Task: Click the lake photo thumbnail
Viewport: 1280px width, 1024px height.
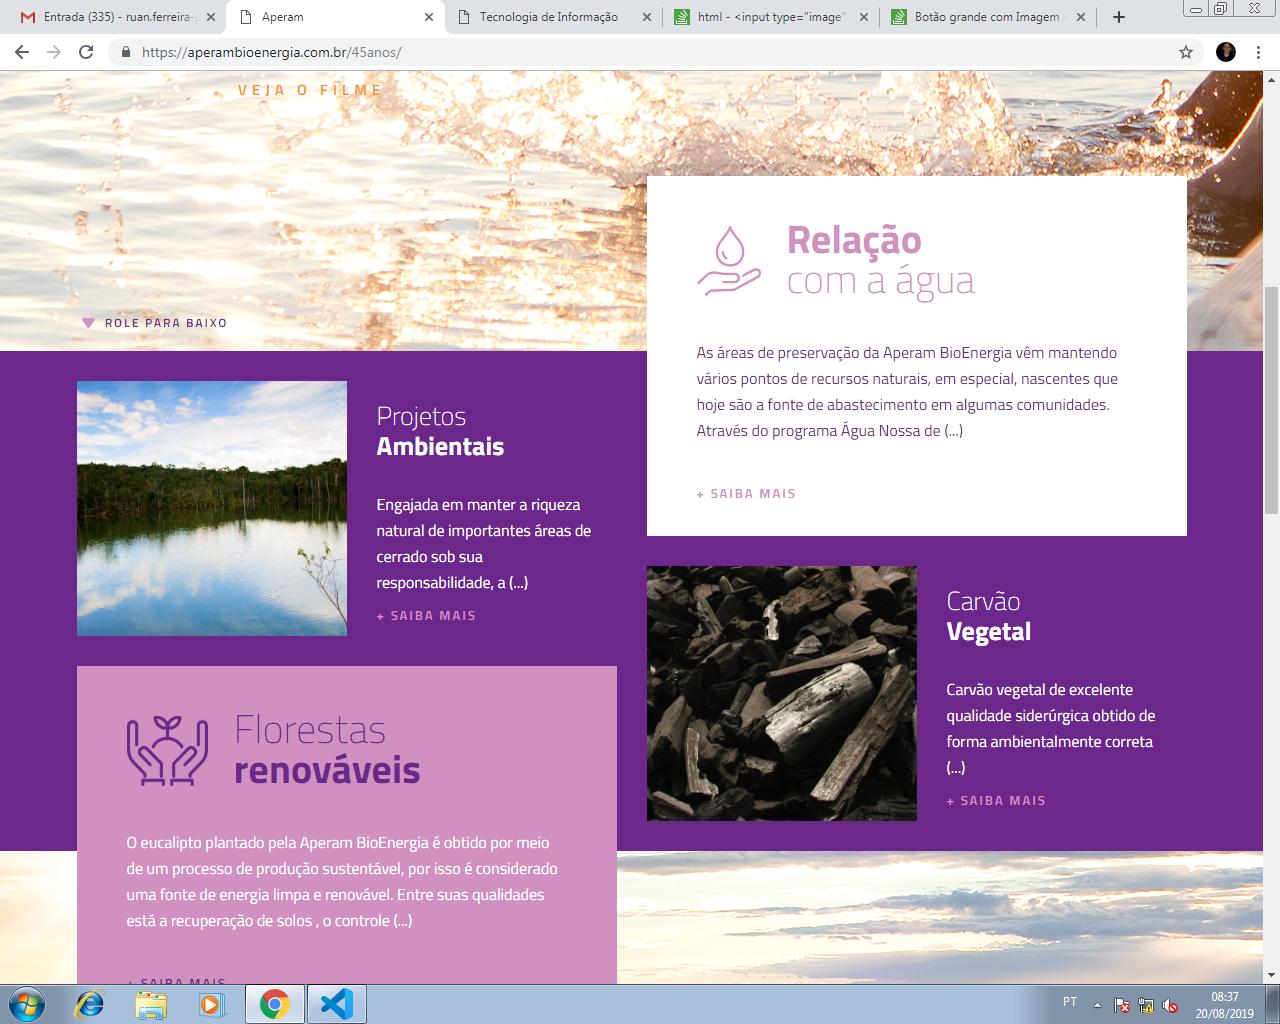Action: pos(212,508)
